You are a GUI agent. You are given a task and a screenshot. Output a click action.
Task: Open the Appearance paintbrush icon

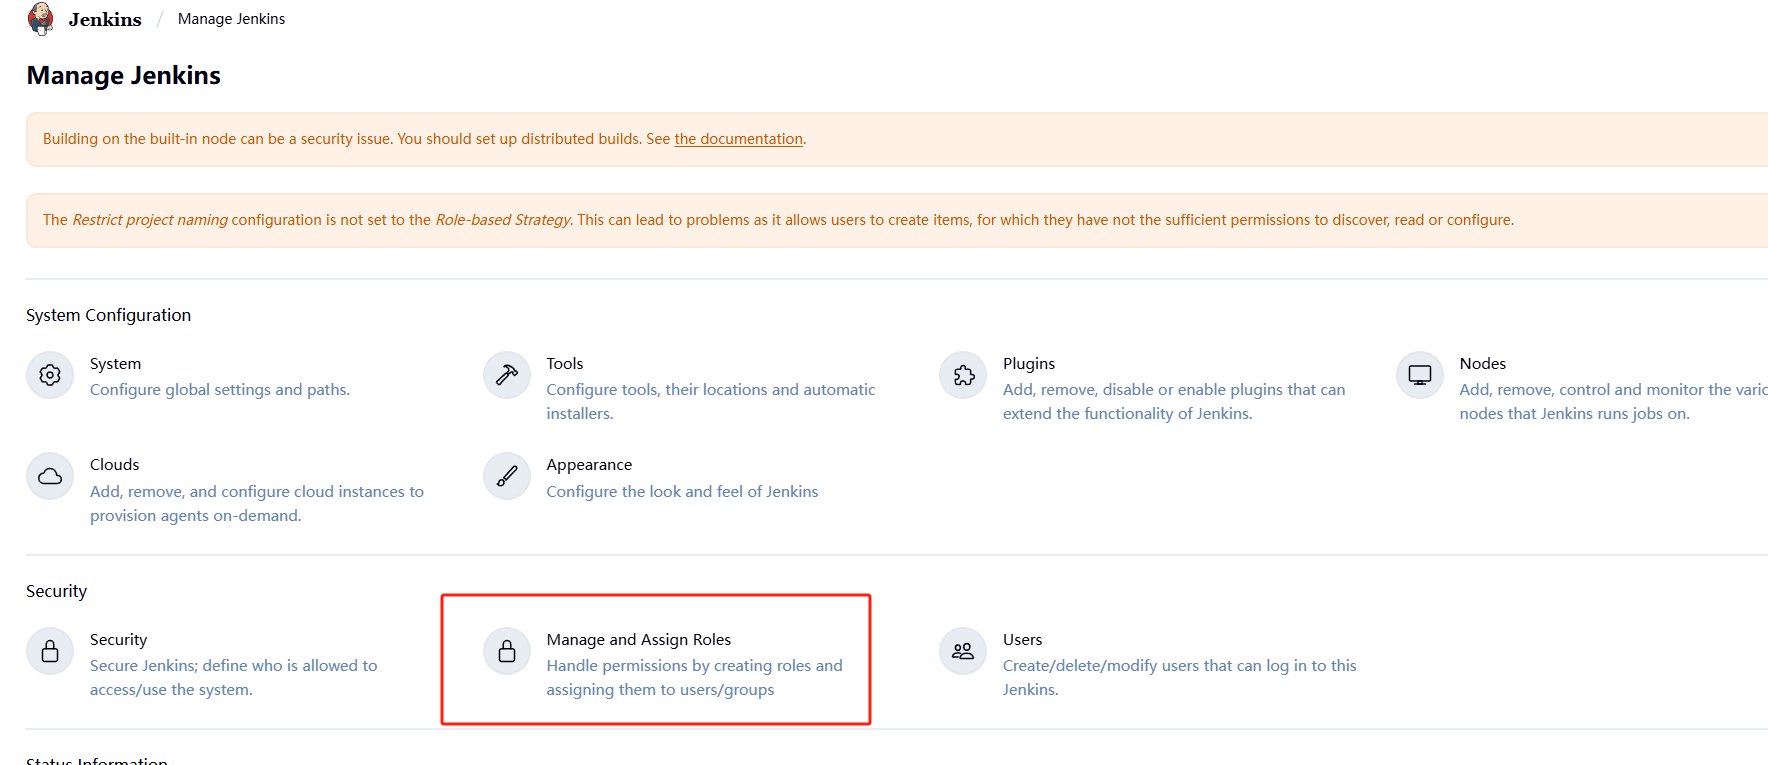click(x=507, y=476)
